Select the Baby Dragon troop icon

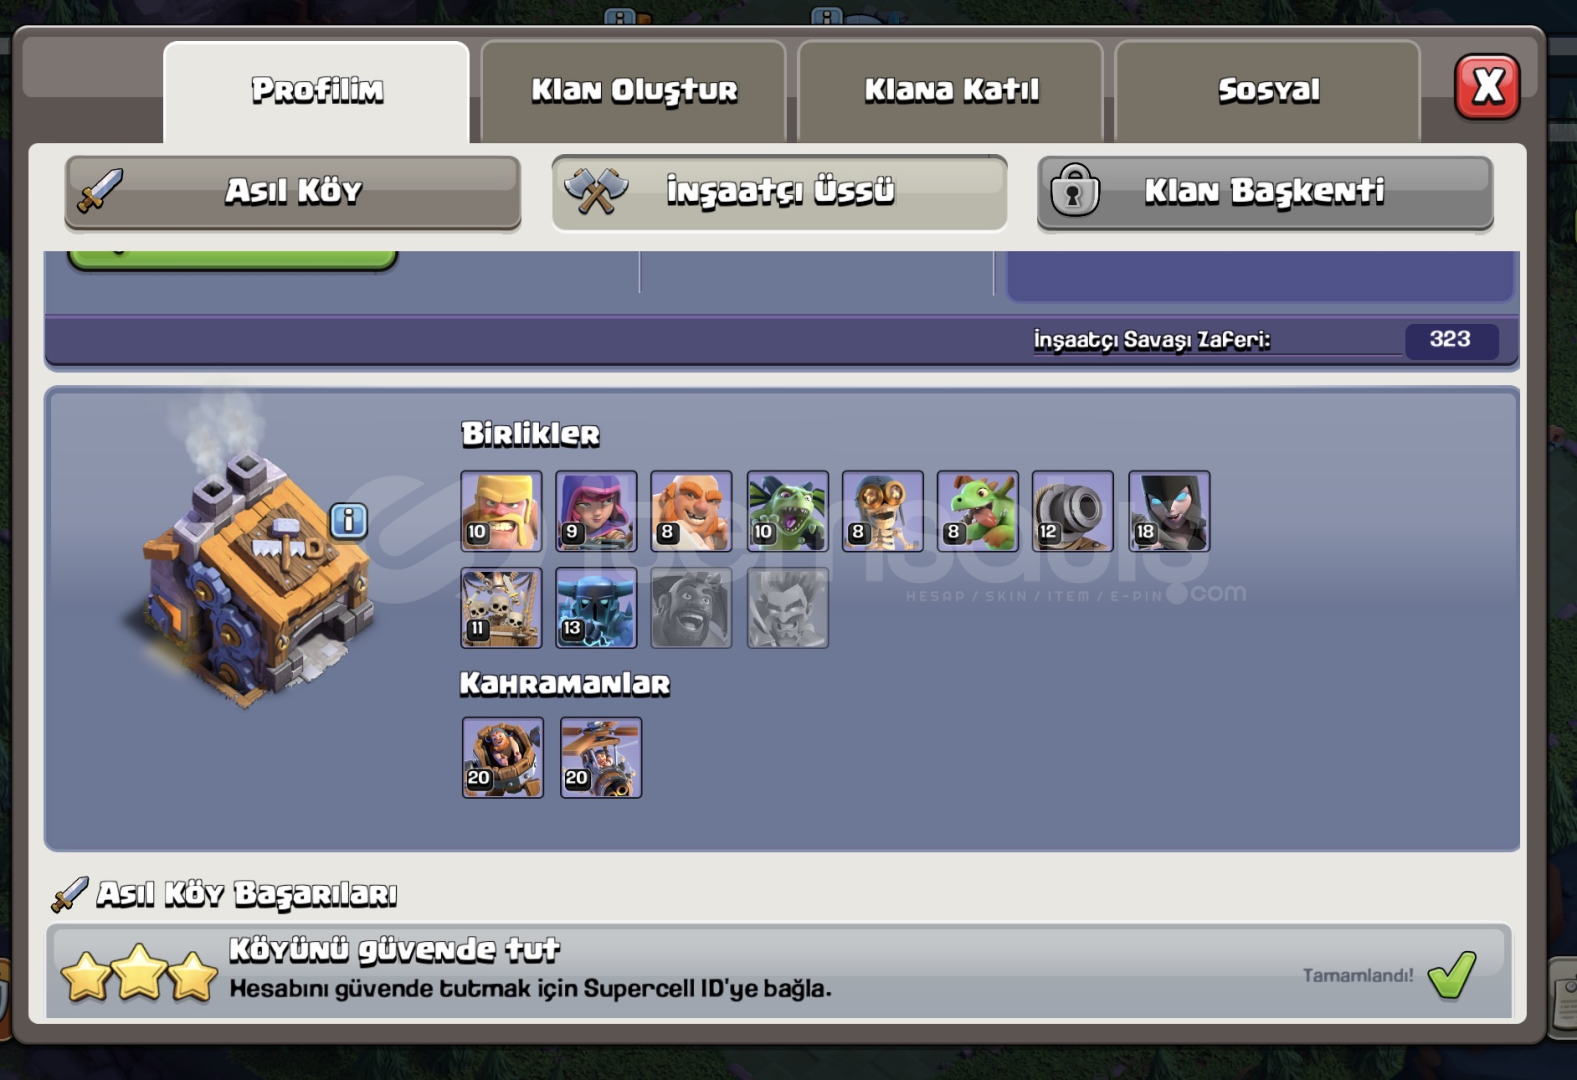tap(977, 511)
